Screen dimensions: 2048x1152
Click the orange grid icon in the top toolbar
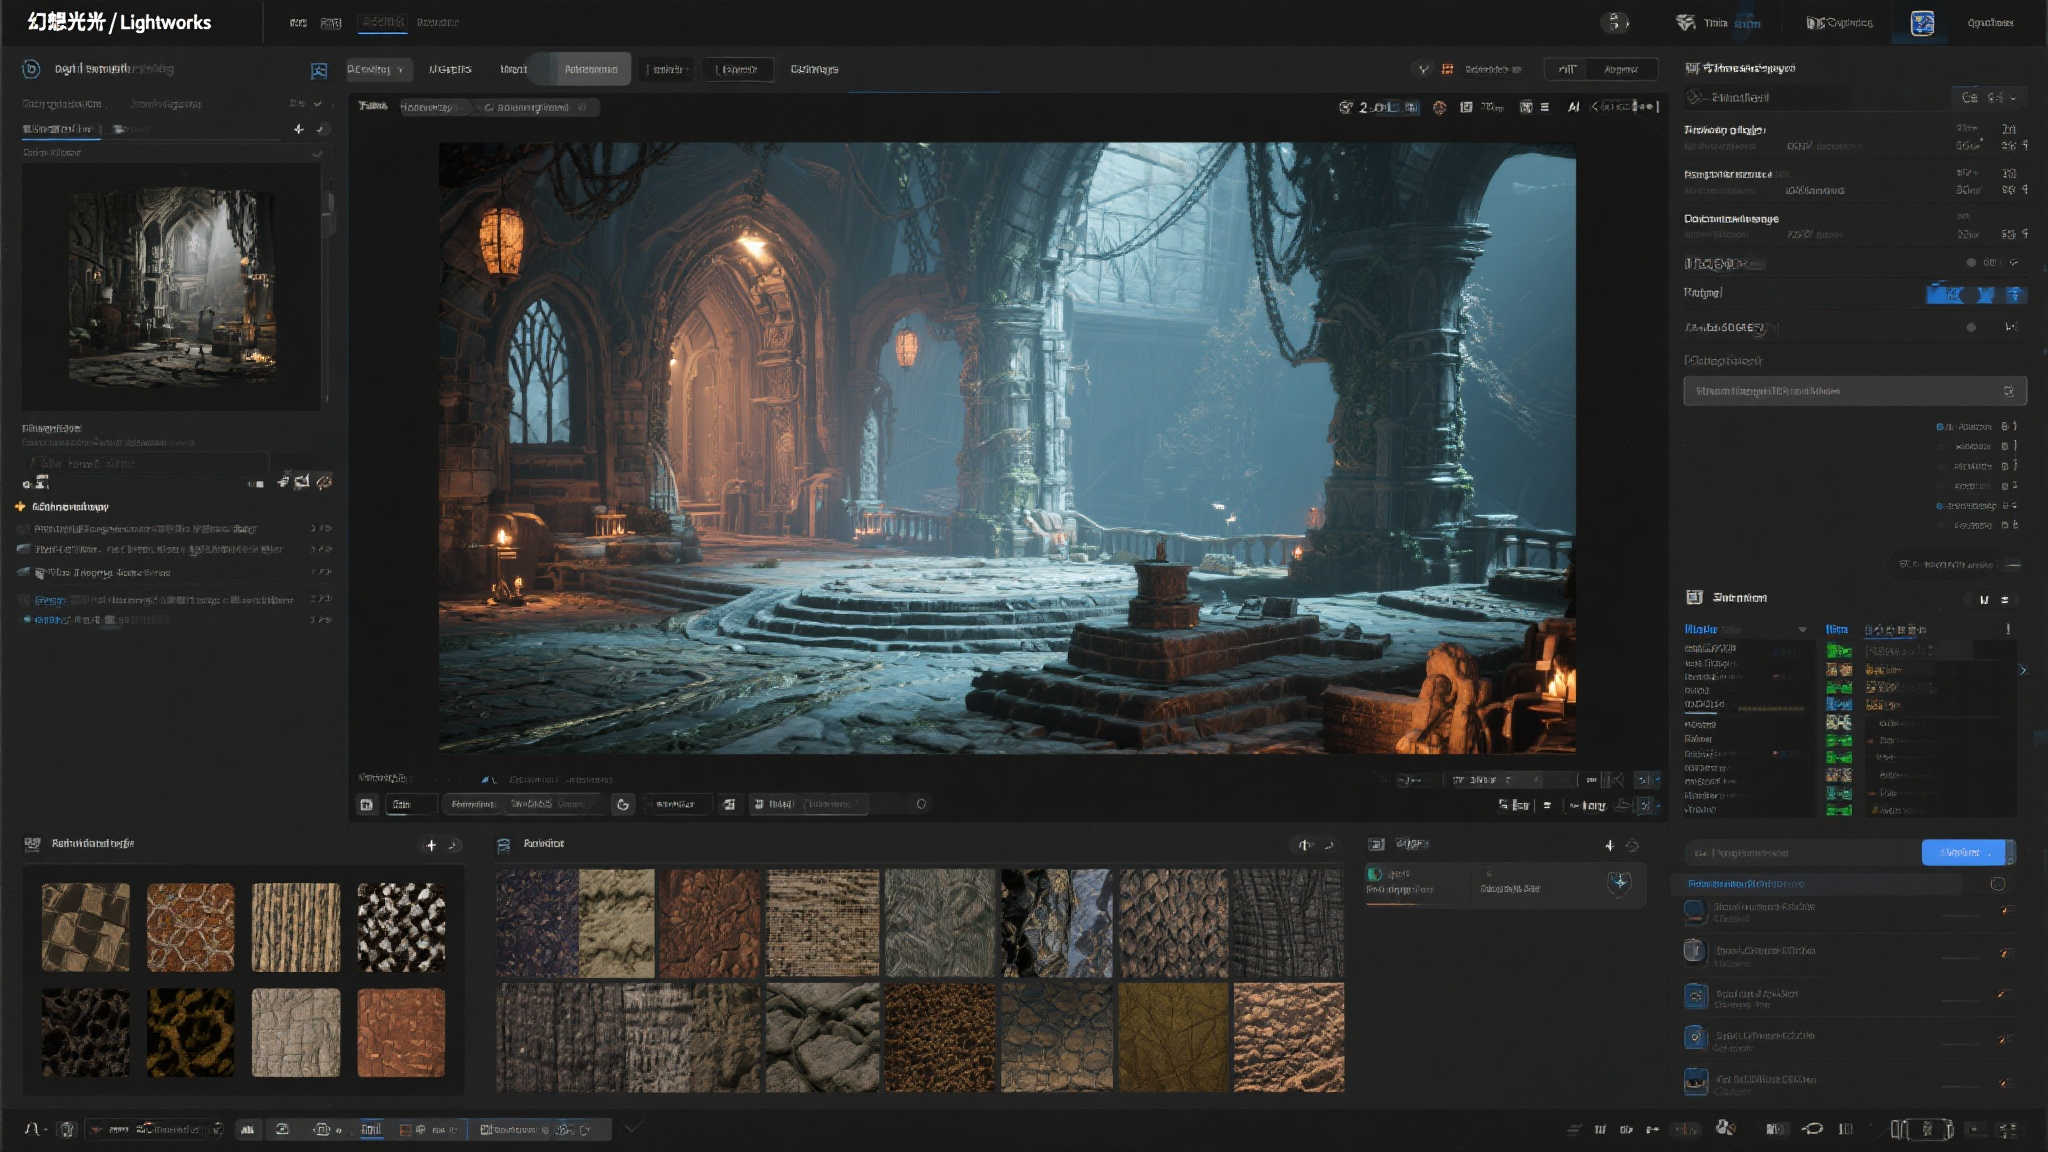(1447, 69)
